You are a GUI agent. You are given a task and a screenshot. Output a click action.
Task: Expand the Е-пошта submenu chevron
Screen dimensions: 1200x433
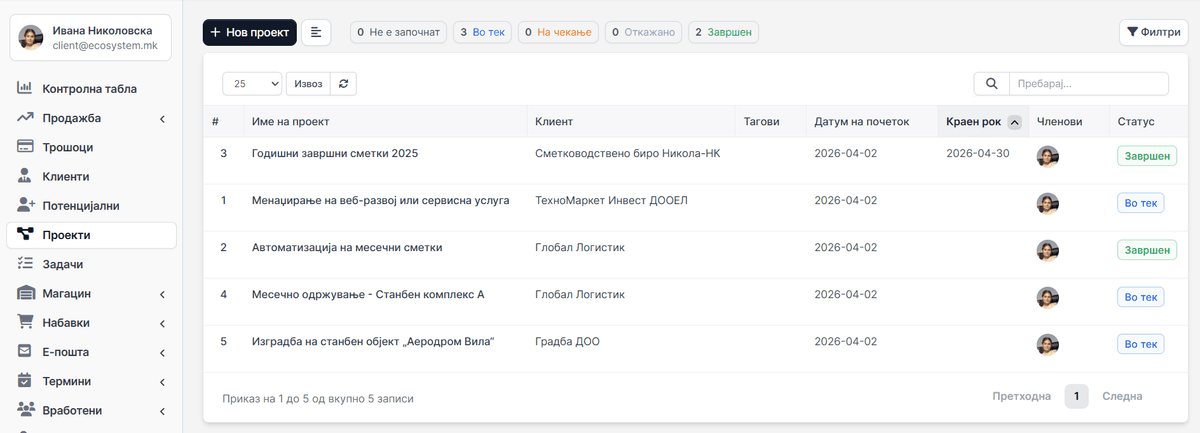click(162, 352)
